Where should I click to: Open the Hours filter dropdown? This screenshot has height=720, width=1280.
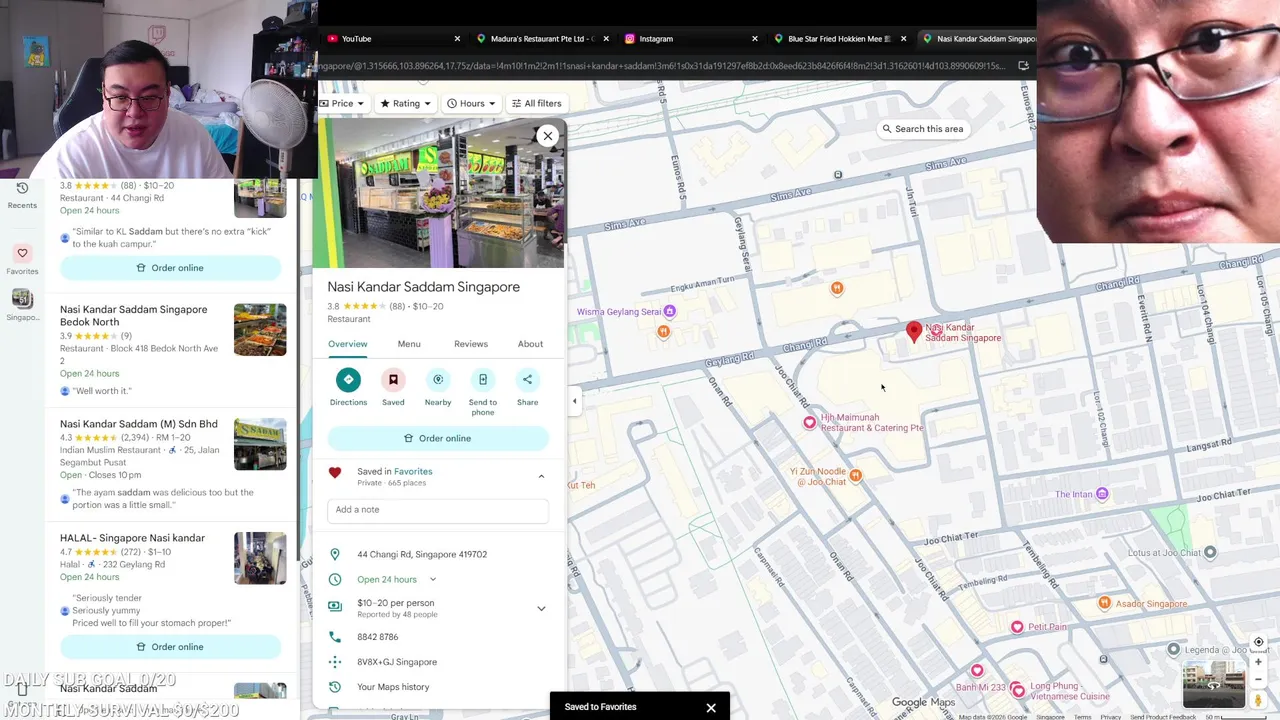(x=470, y=103)
